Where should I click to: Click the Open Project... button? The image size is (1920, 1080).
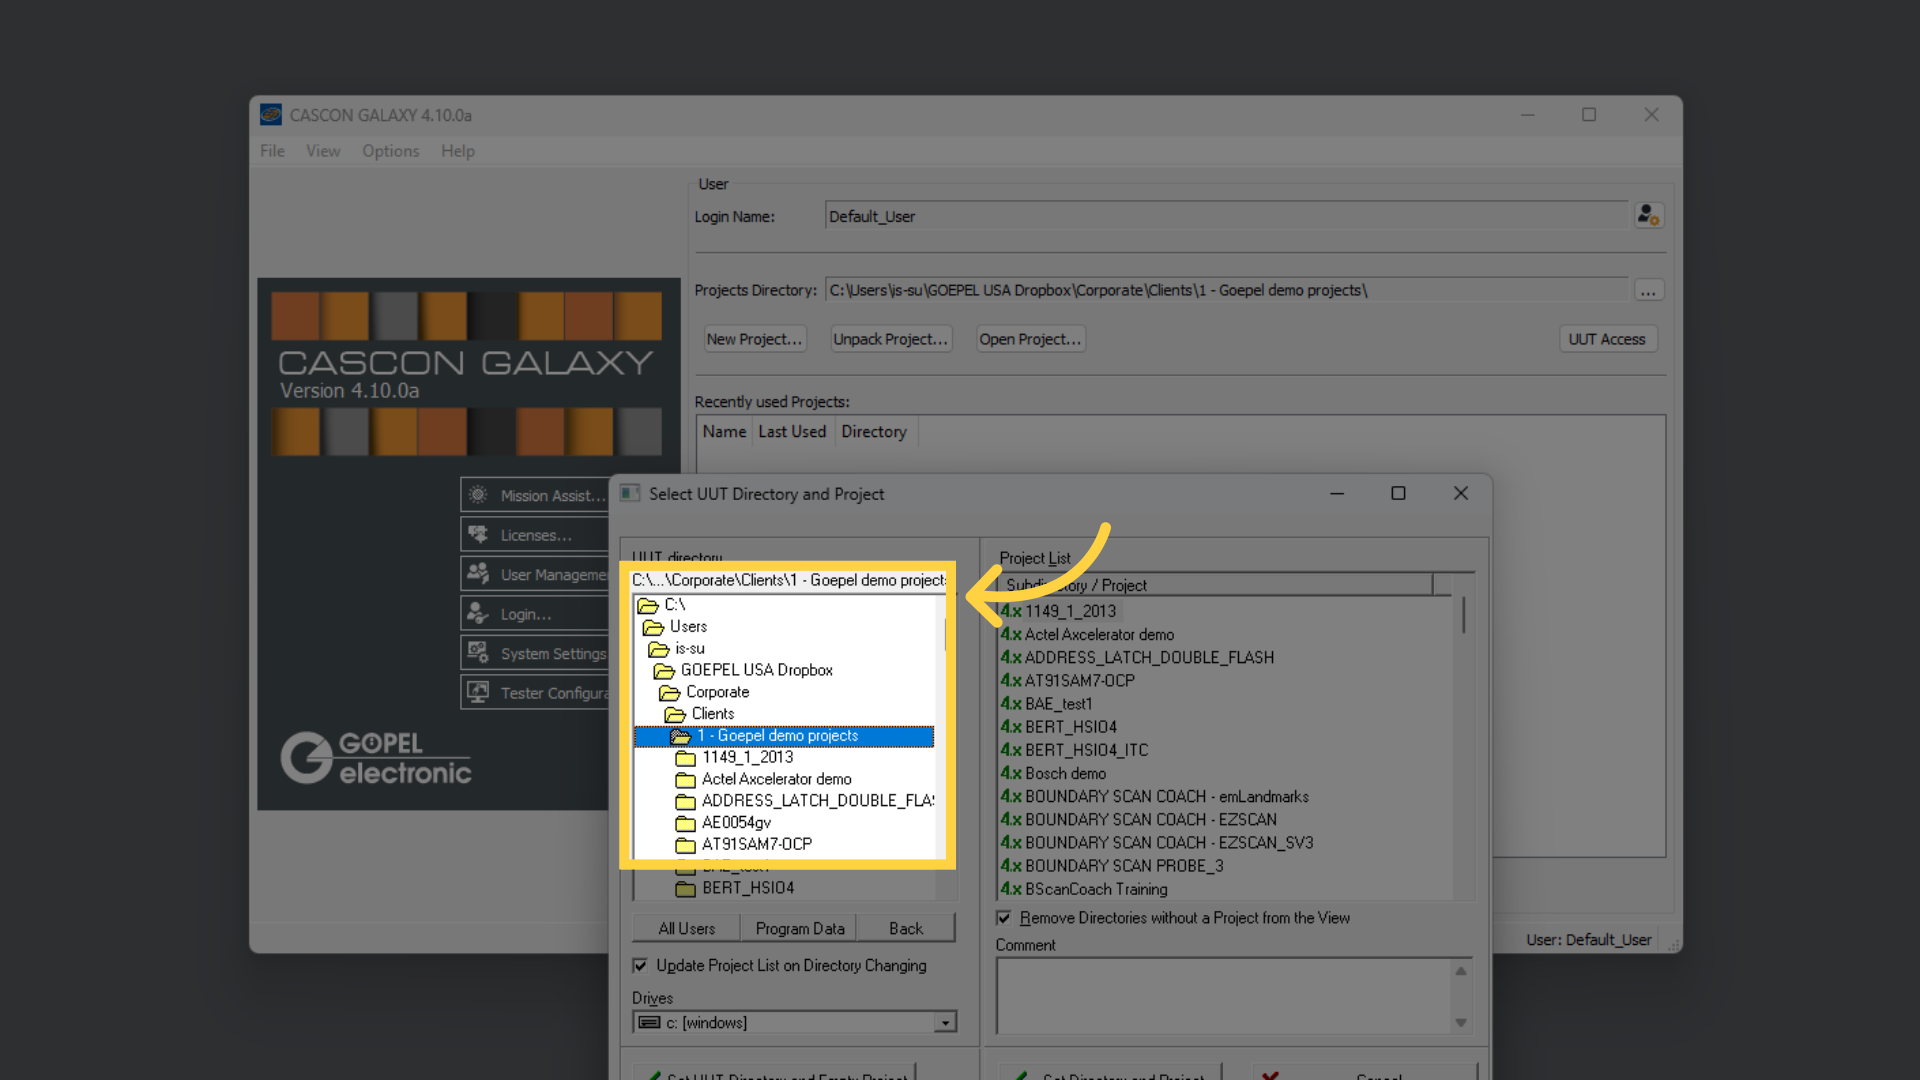pyautogui.click(x=1030, y=339)
